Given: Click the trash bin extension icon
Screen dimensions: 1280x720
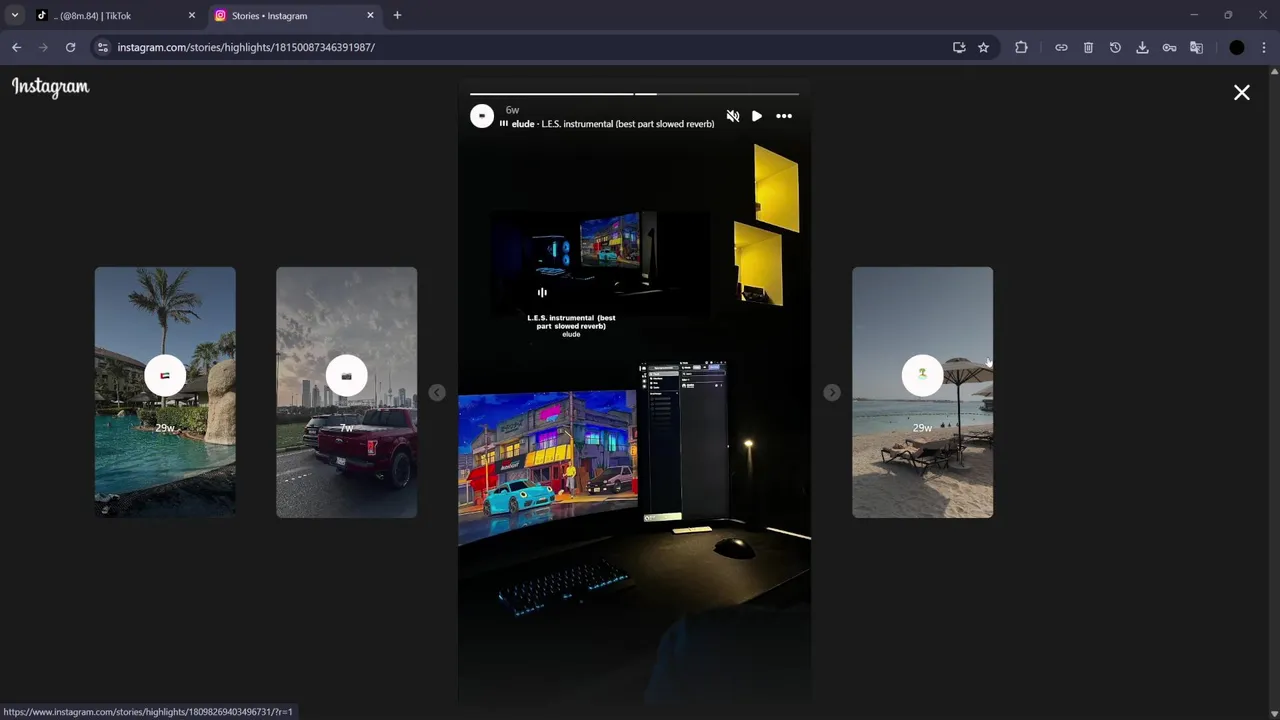Looking at the screenshot, I should pos(1088,47).
